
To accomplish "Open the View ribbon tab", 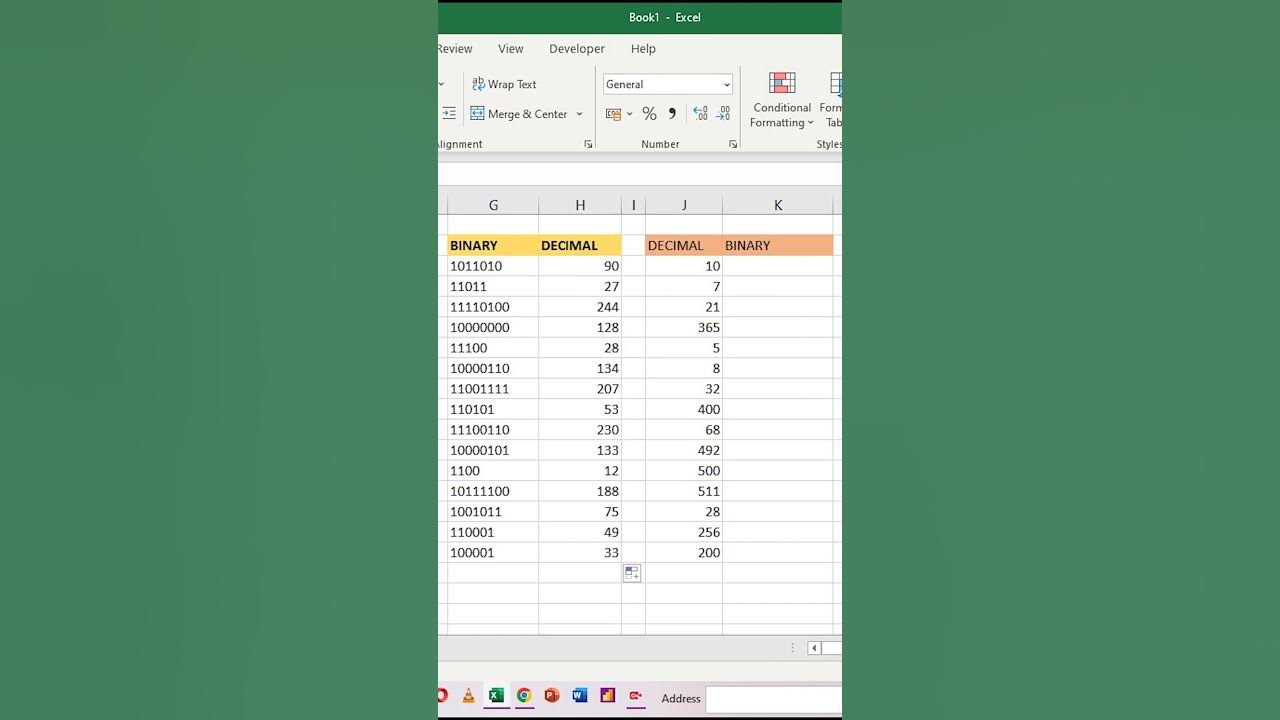I will (x=511, y=49).
